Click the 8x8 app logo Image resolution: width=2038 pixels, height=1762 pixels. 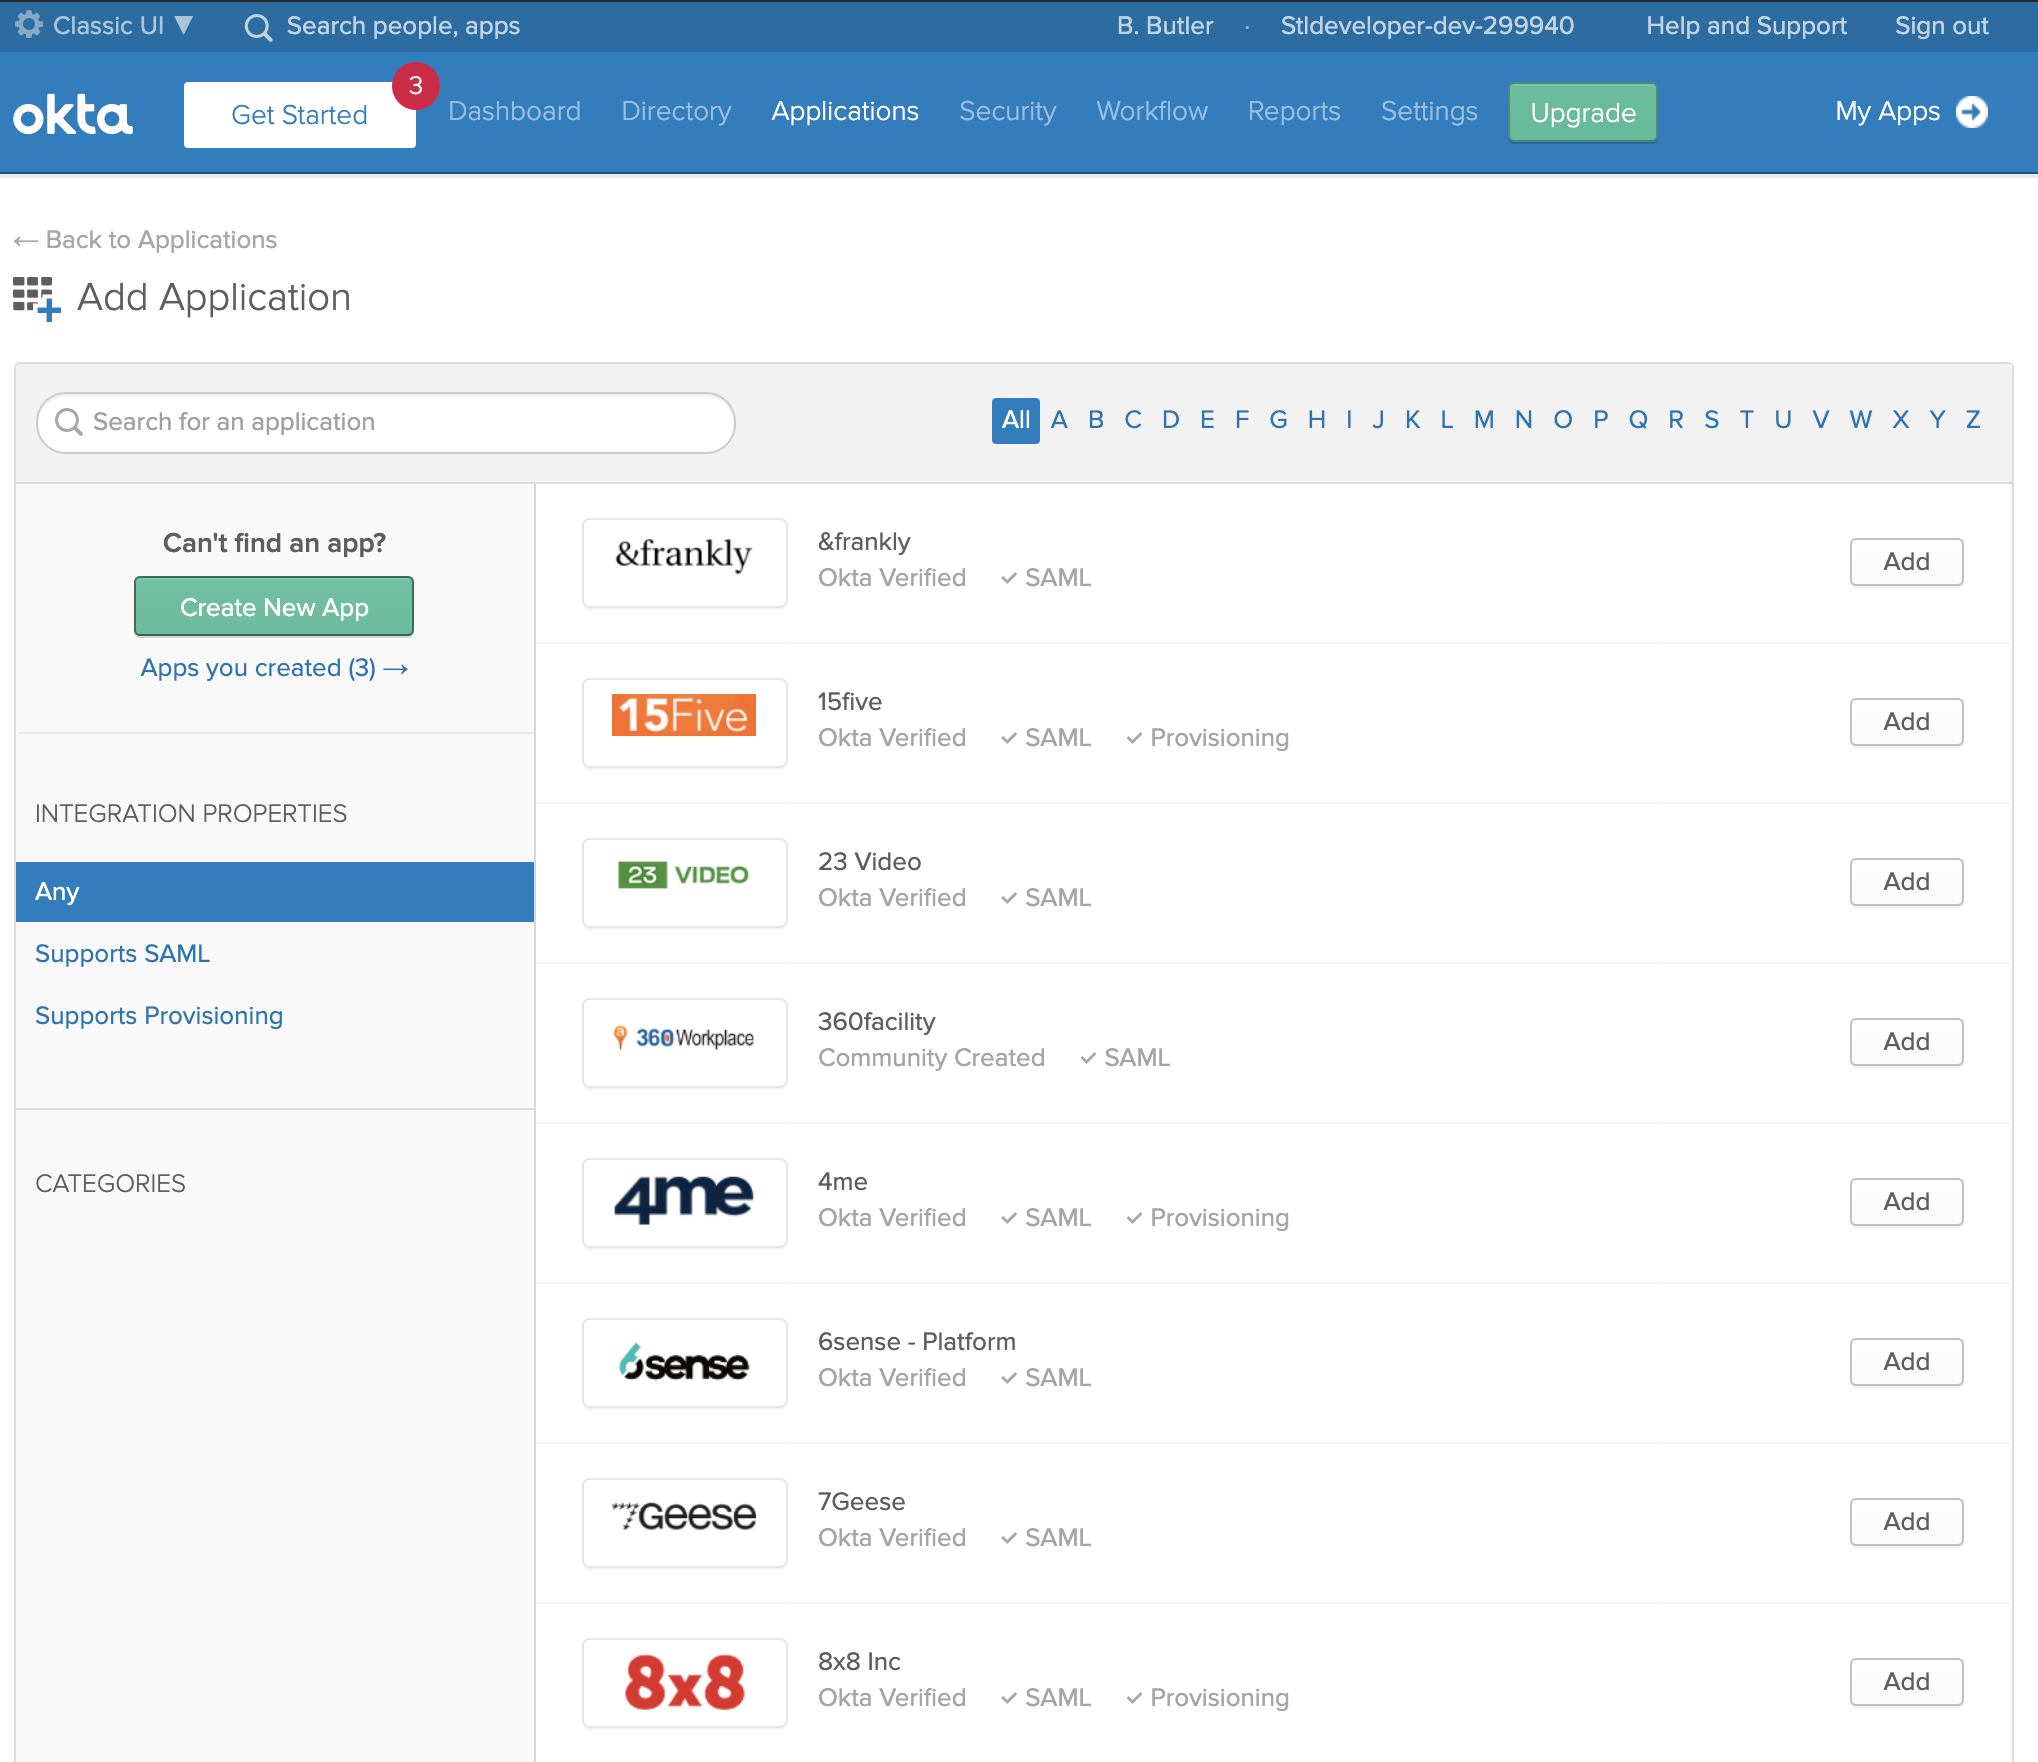[685, 1682]
